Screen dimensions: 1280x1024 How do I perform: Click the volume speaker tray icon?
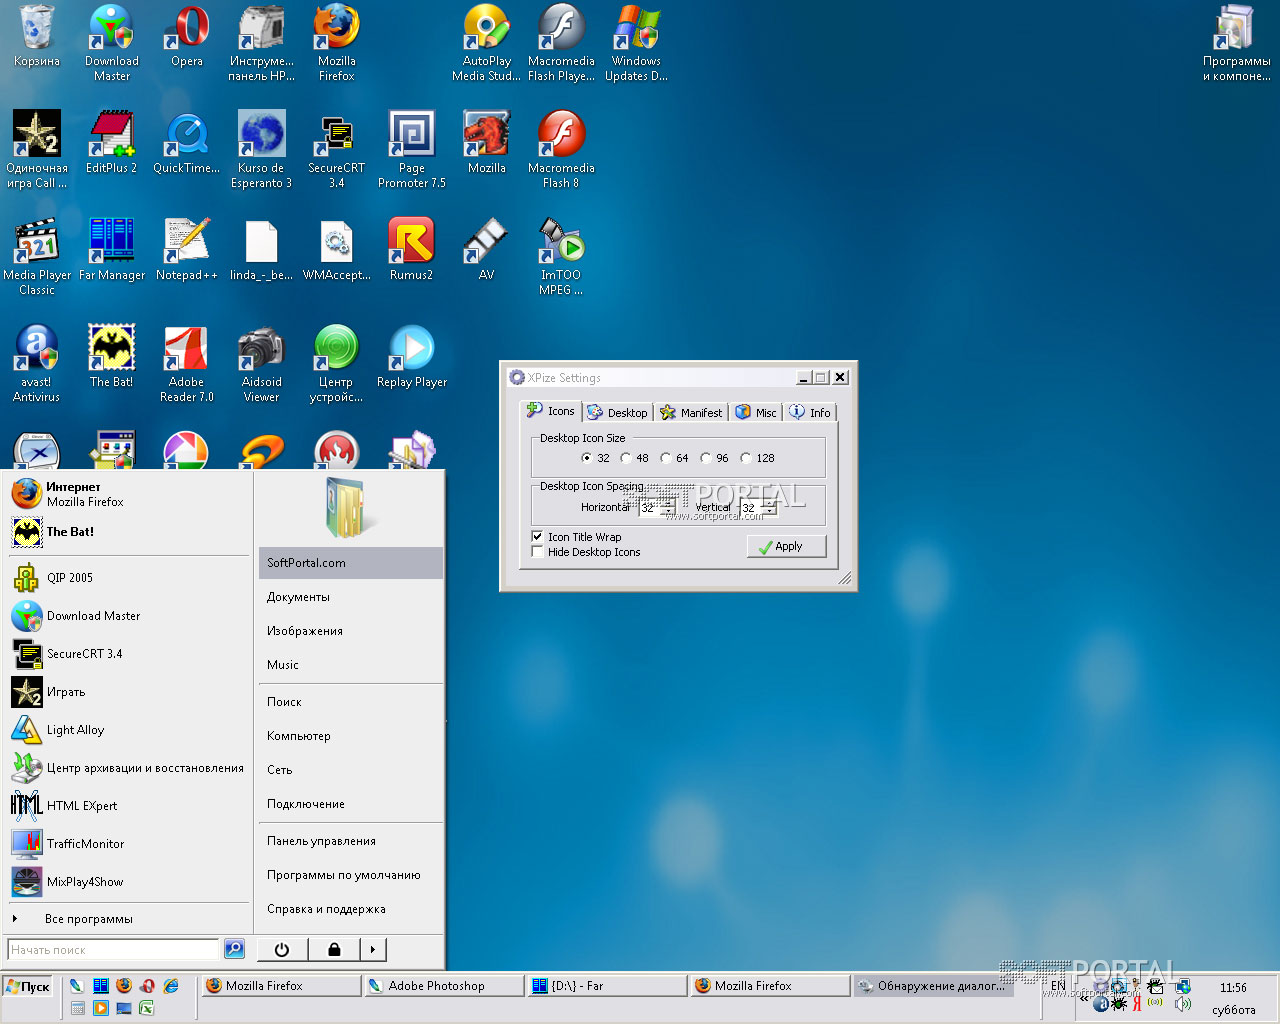click(1183, 1003)
